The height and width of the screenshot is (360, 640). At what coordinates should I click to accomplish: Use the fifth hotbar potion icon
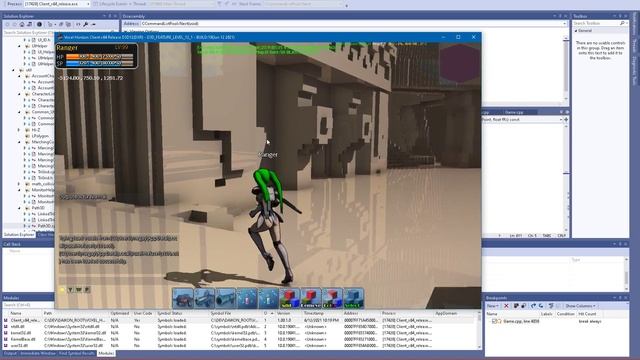point(268,298)
